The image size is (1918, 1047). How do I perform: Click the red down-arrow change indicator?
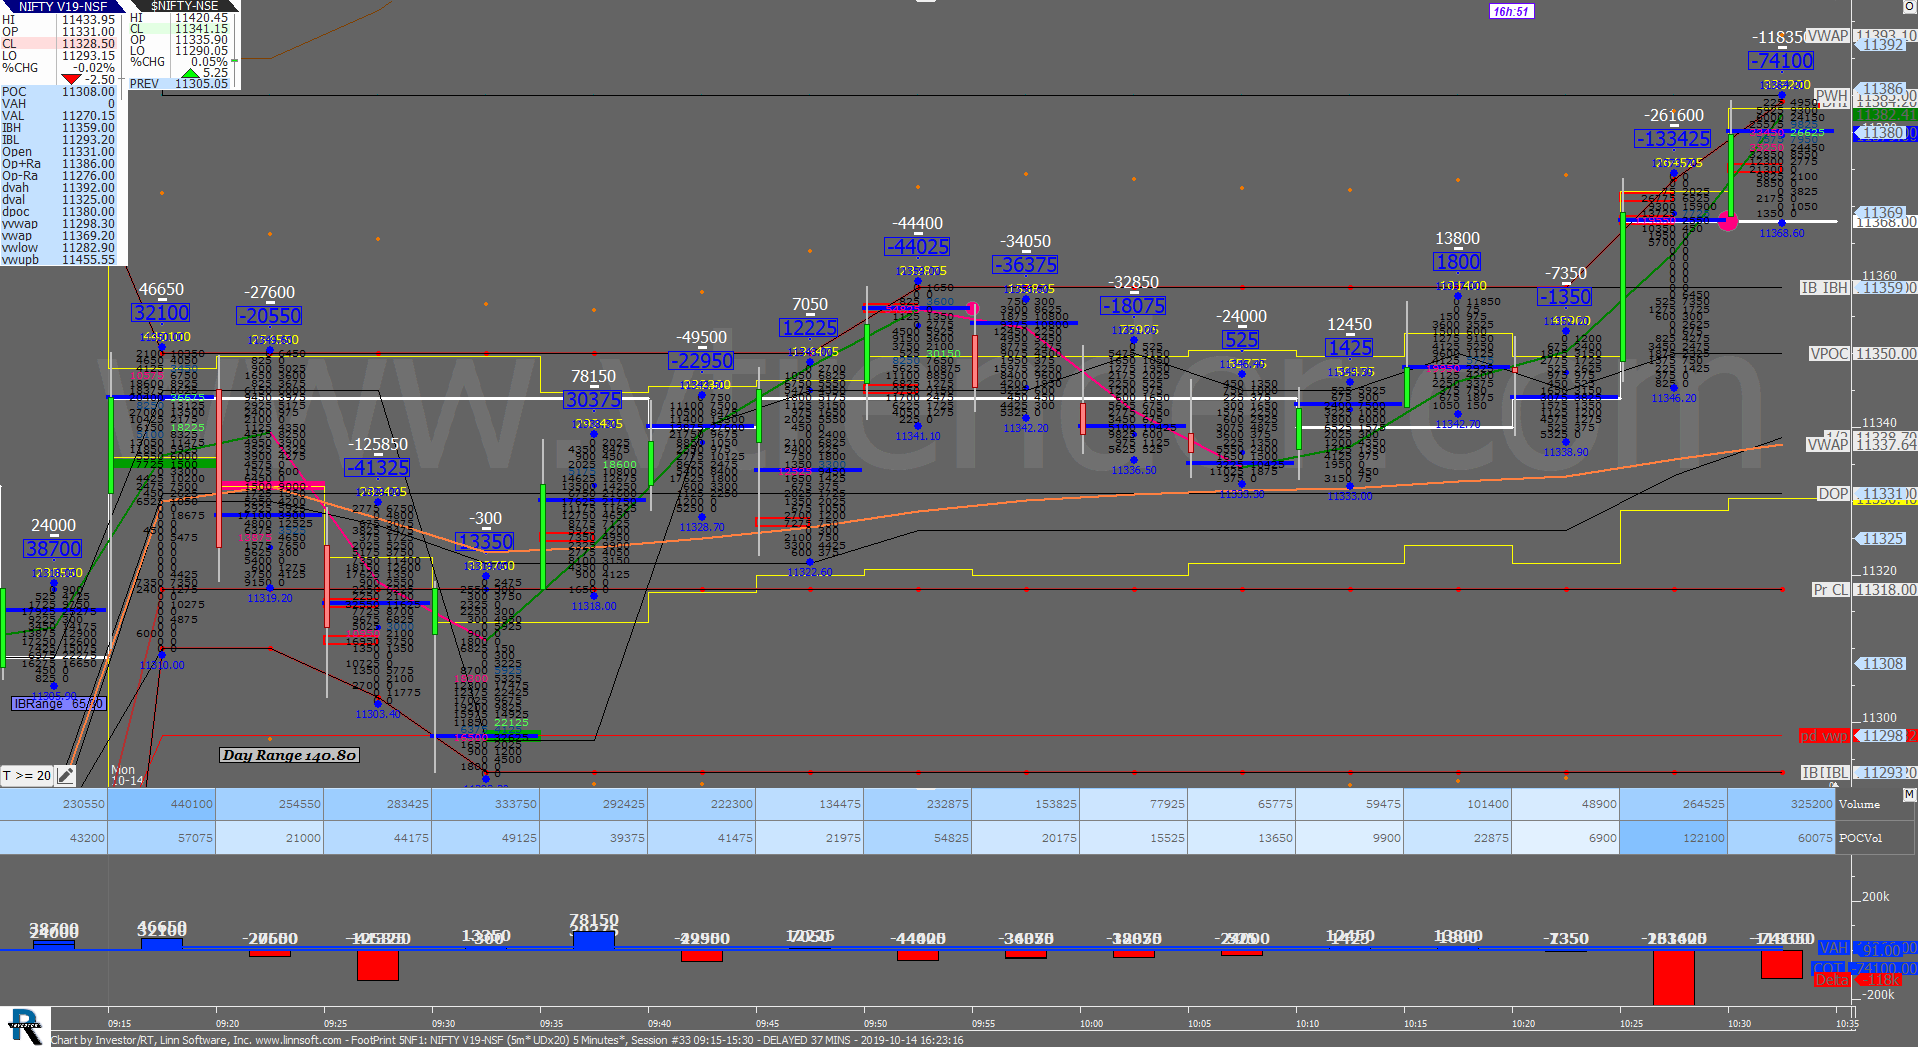71,79
